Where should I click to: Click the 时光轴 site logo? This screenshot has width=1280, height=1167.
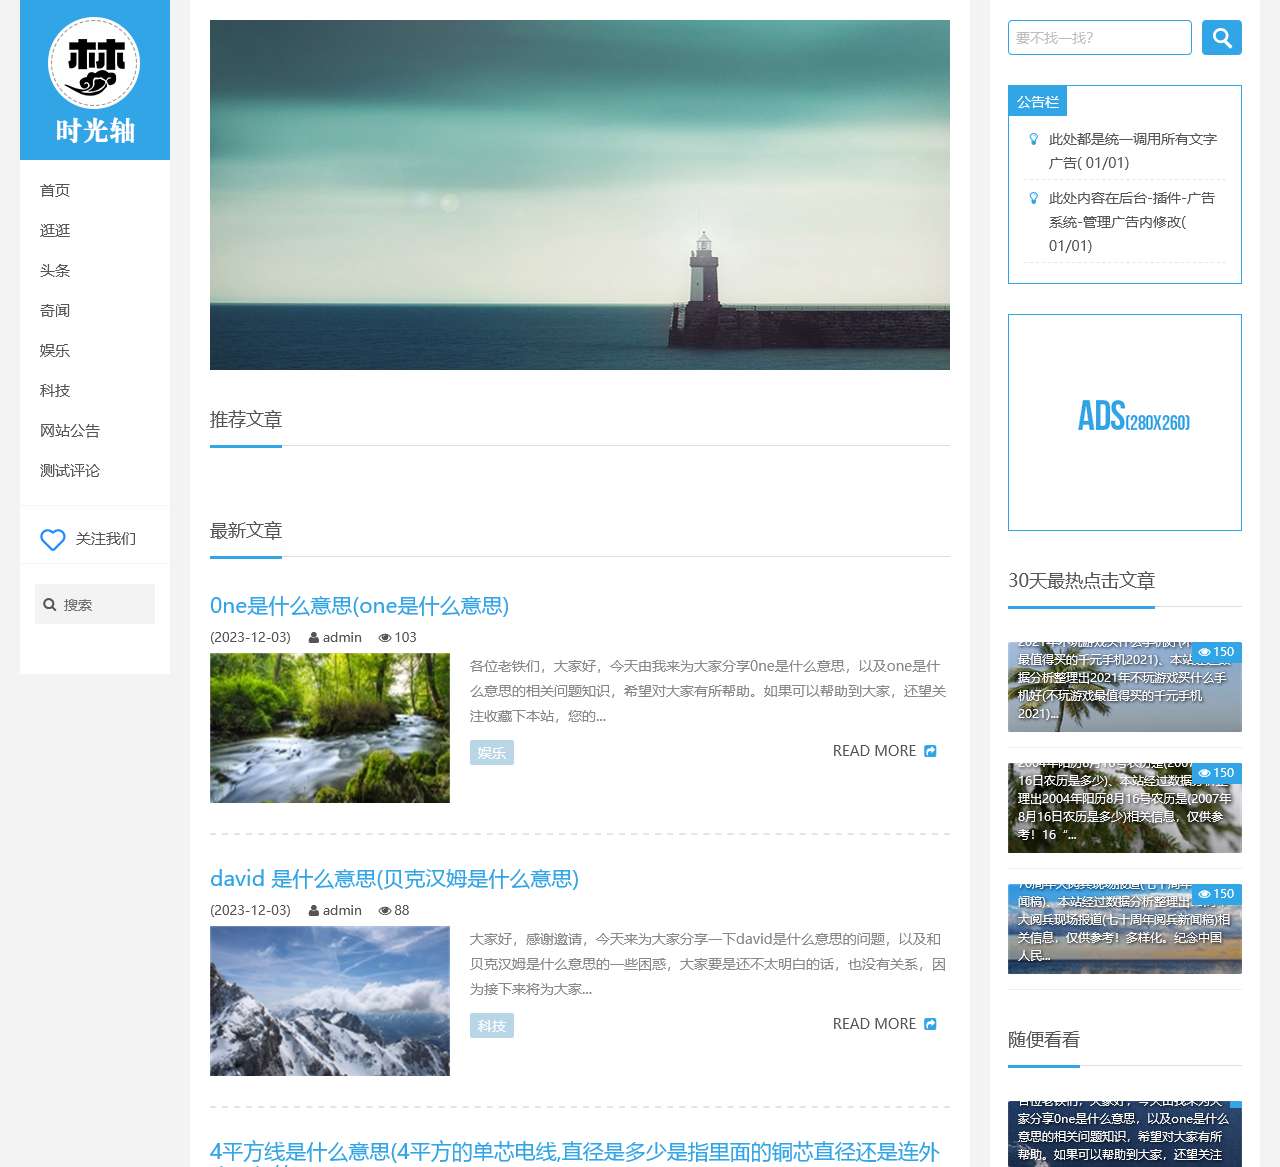(95, 80)
